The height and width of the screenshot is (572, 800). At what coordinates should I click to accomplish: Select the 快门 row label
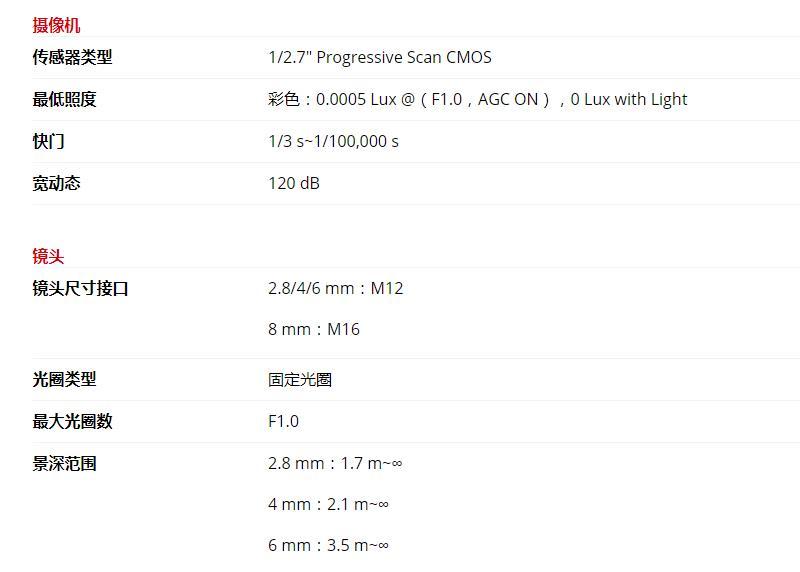[x=48, y=141]
